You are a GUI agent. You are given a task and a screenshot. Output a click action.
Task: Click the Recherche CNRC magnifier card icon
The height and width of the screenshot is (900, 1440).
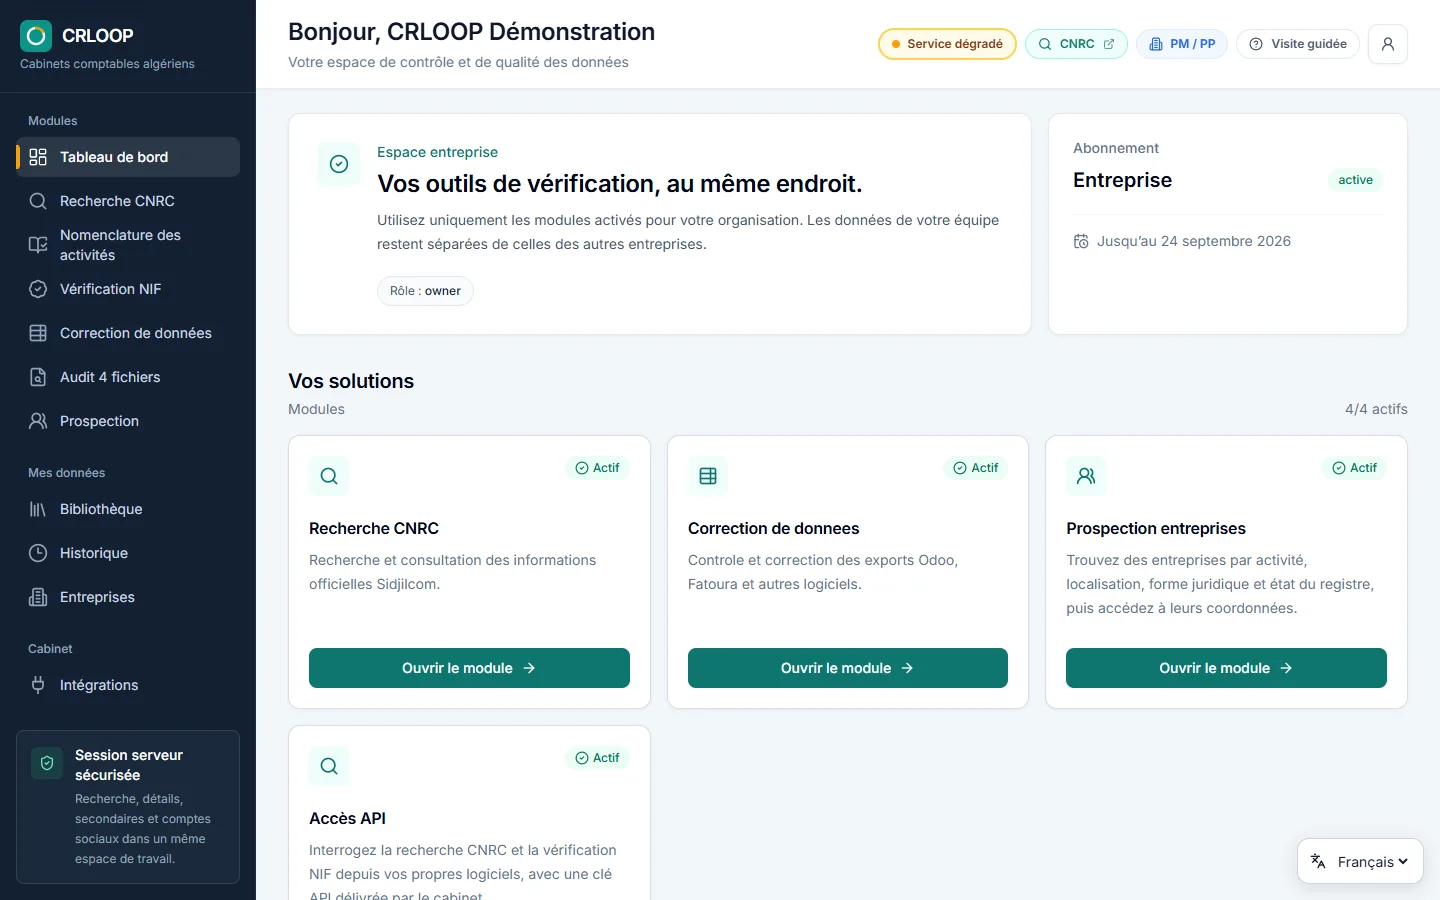(x=329, y=476)
